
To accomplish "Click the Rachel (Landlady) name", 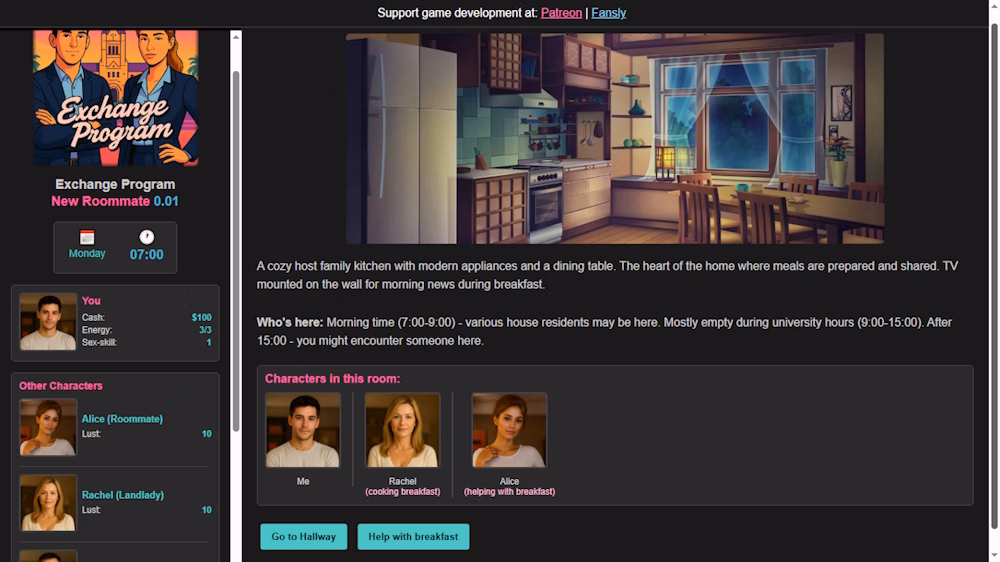I will (x=122, y=495).
